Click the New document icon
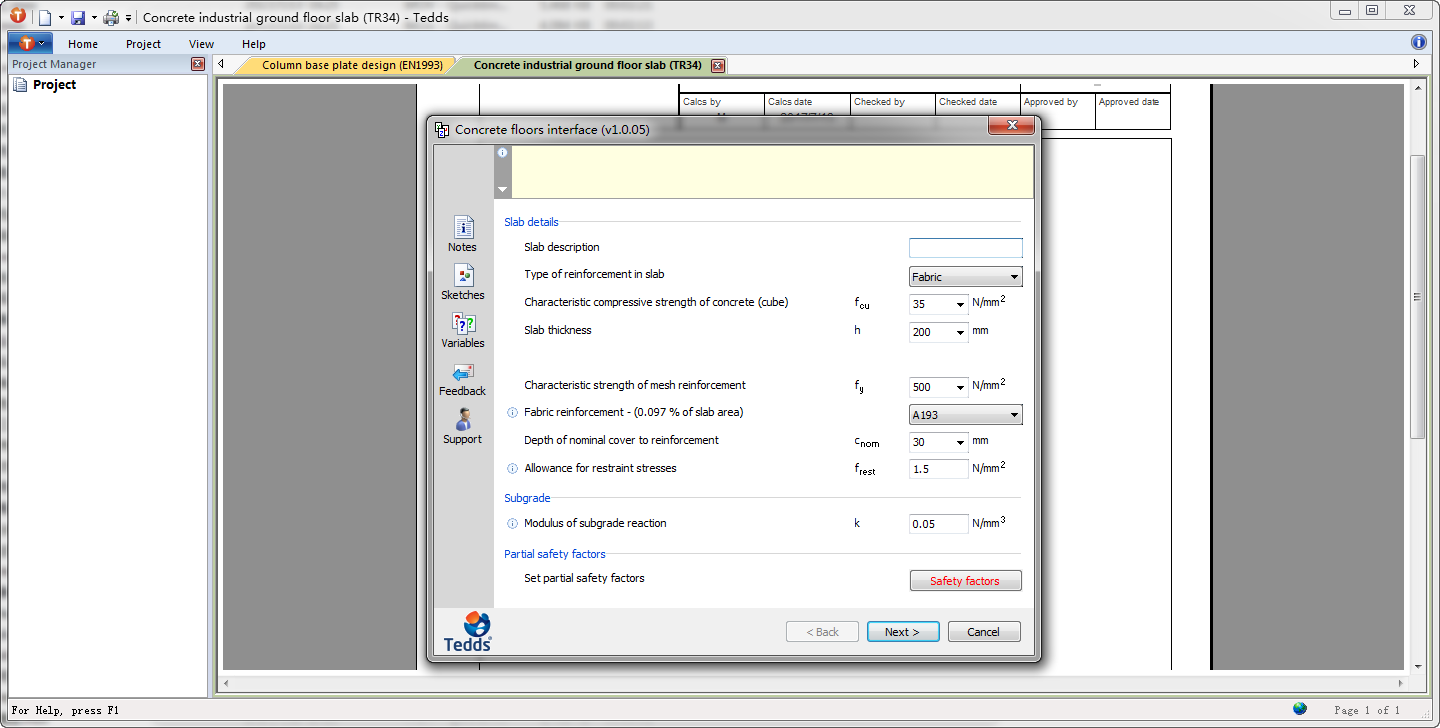The image size is (1440, 728). click(x=45, y=17)
